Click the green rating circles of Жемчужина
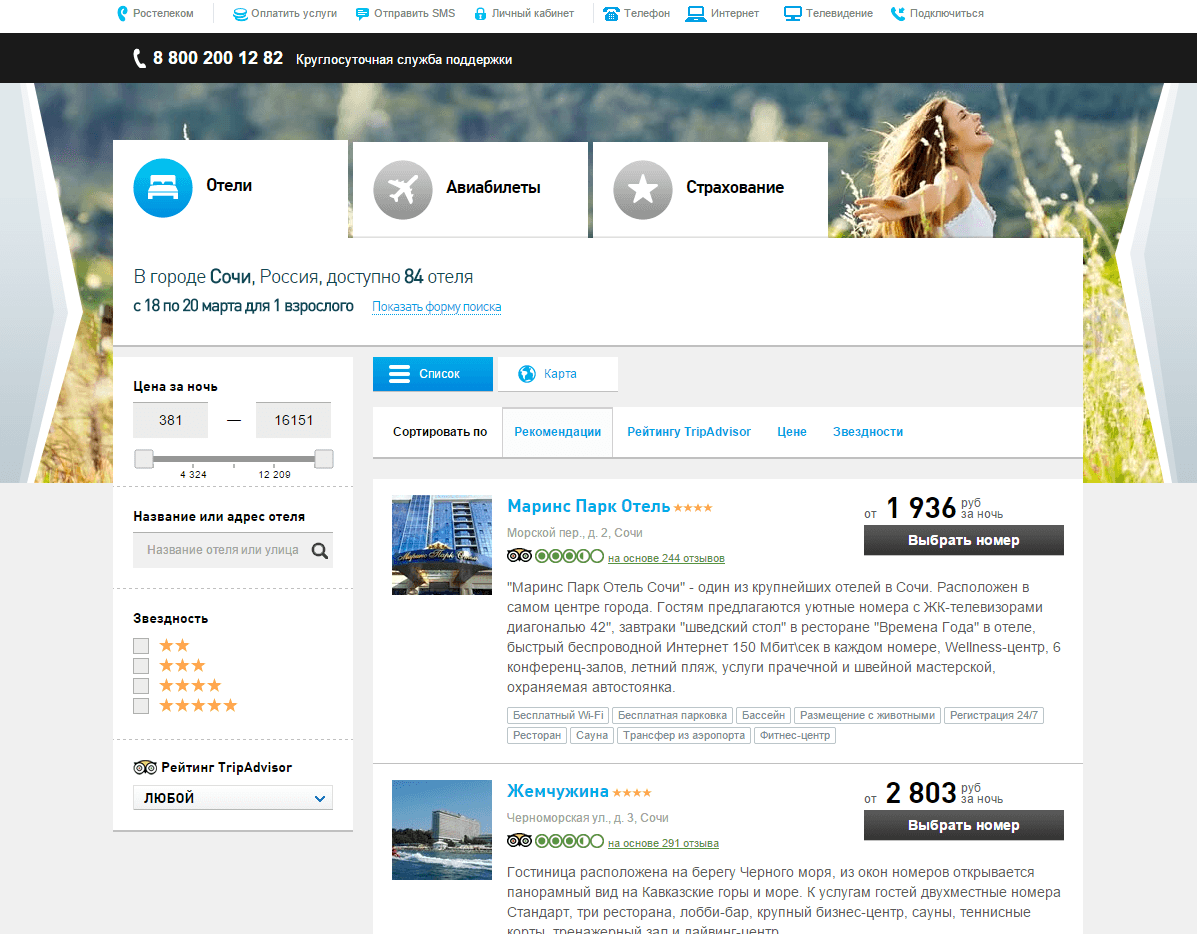Image resolution: width=1197 pixels, height=934 pixels. pos(569,841)
